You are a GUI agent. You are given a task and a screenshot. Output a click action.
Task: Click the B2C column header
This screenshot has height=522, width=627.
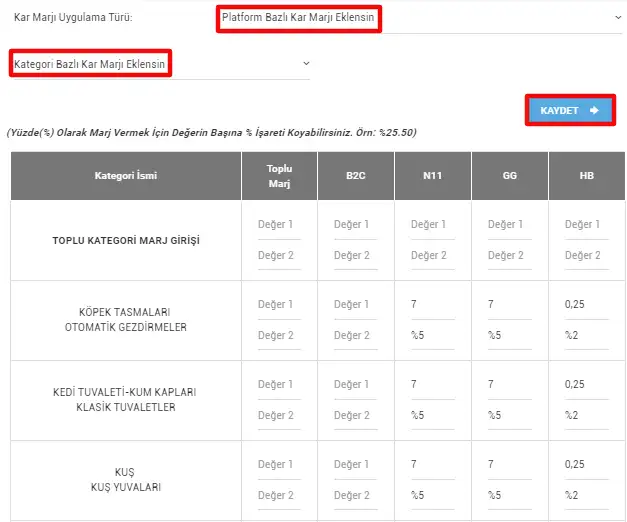pos(356,176)
